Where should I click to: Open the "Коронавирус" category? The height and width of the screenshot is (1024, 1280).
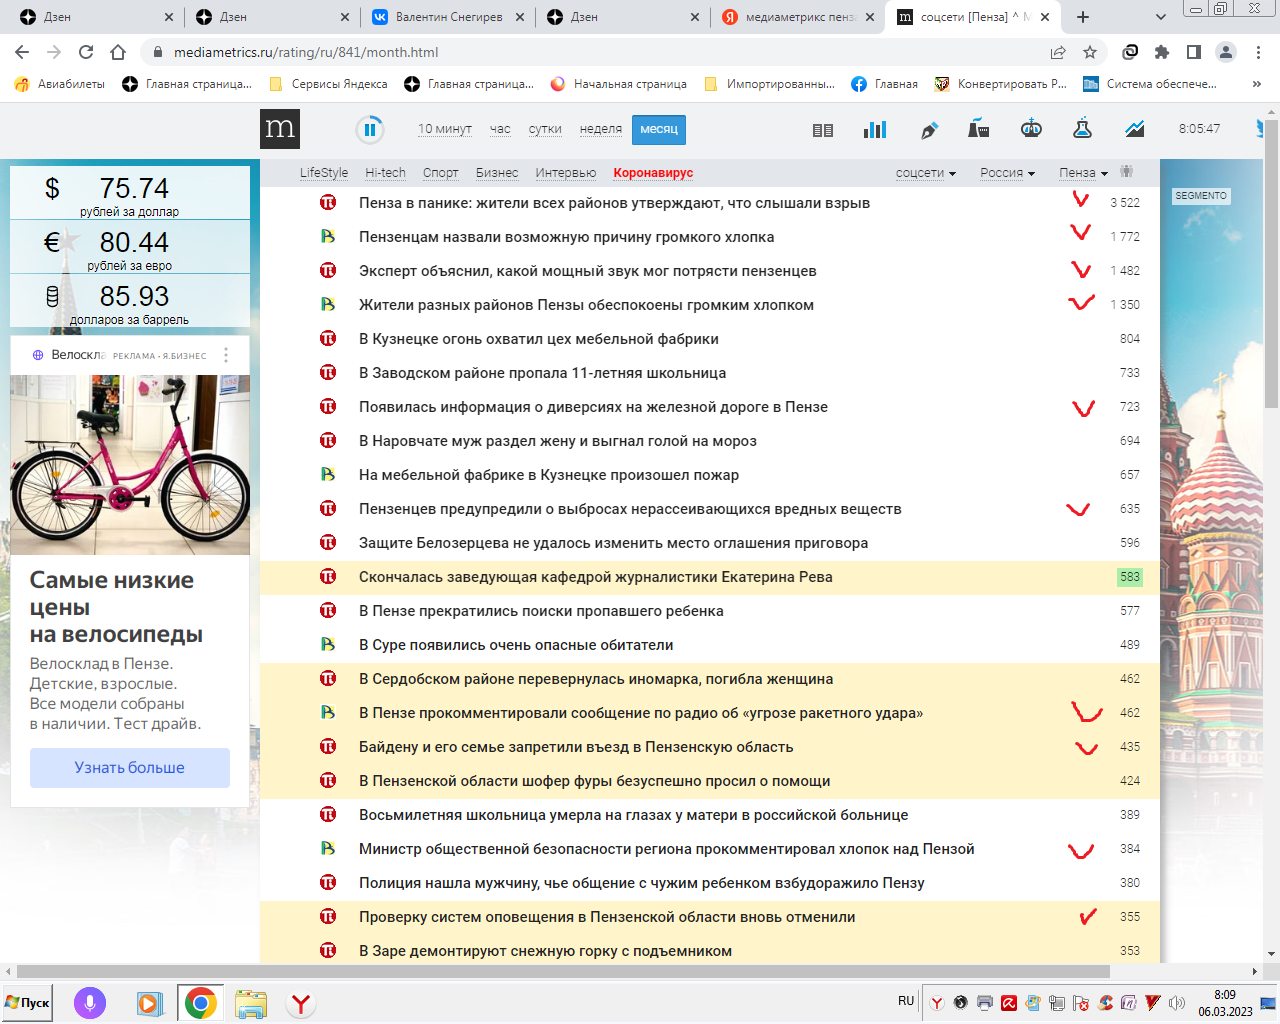coord(653,173)
